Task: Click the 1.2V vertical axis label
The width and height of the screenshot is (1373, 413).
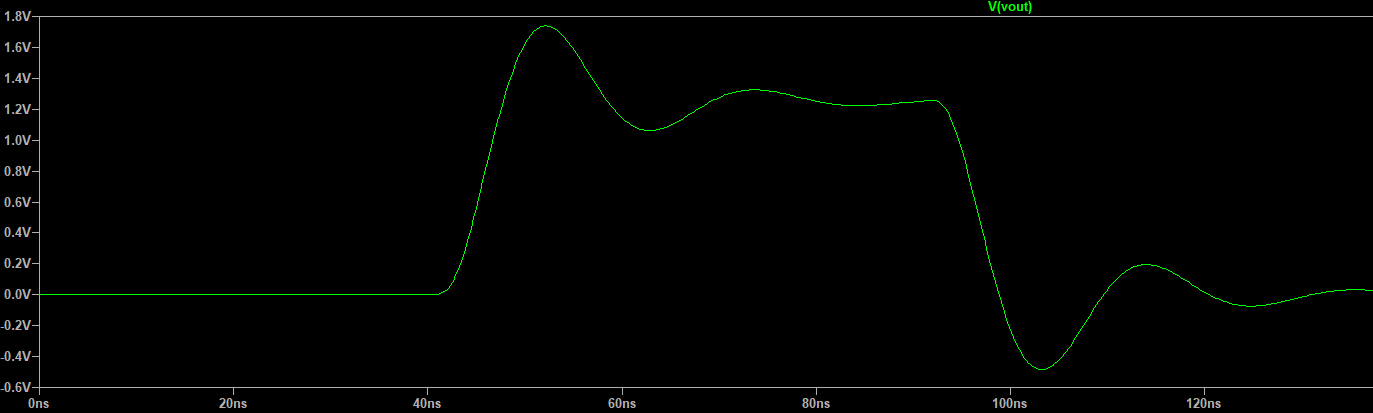Action: tap(19, 109)
